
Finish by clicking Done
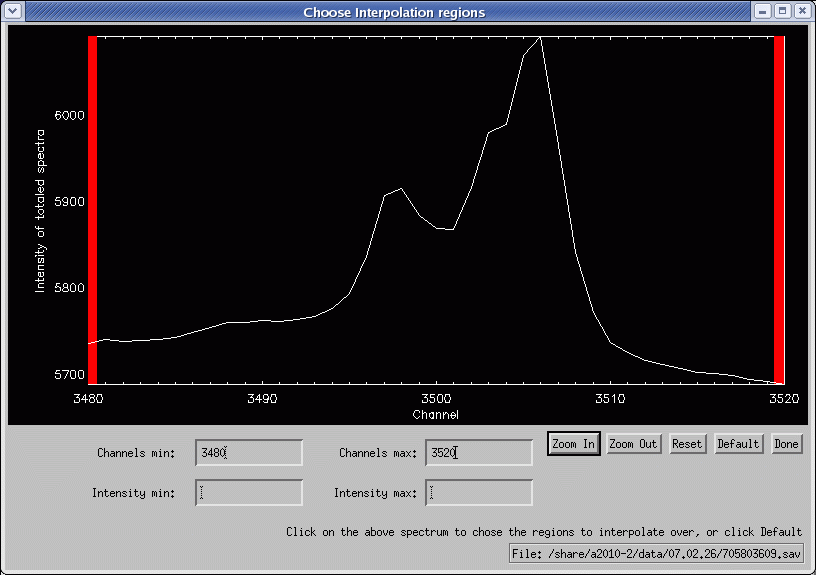786,444
